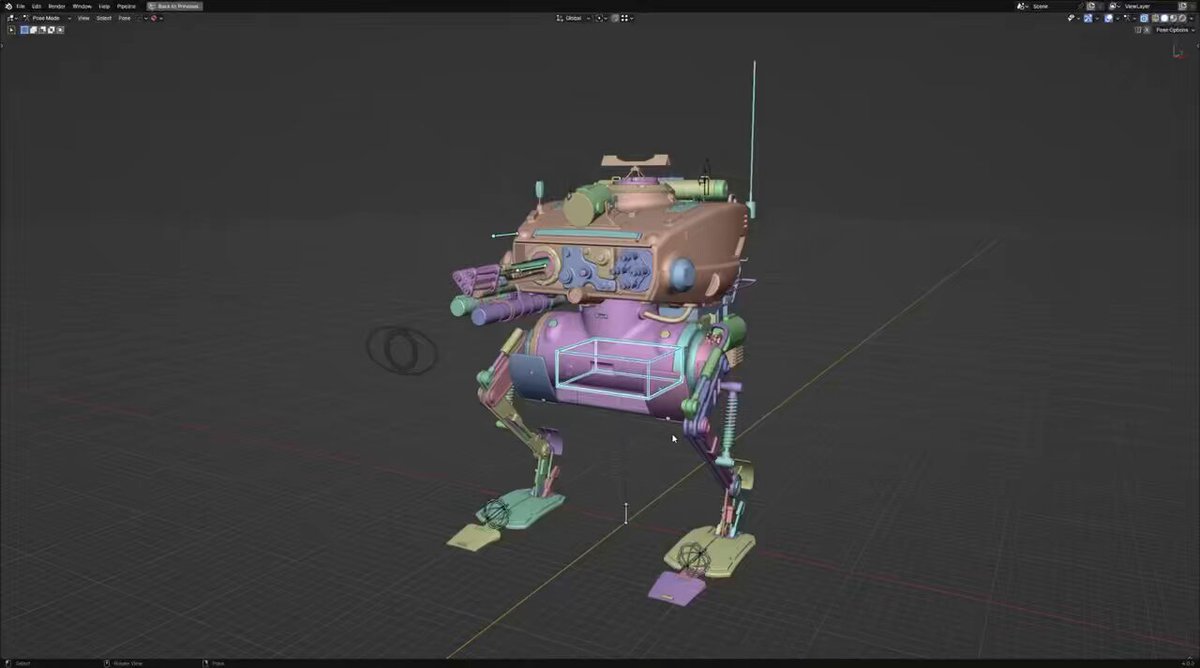Click the view layer browse icon

pyautogui.click(x=1114, y=6)
